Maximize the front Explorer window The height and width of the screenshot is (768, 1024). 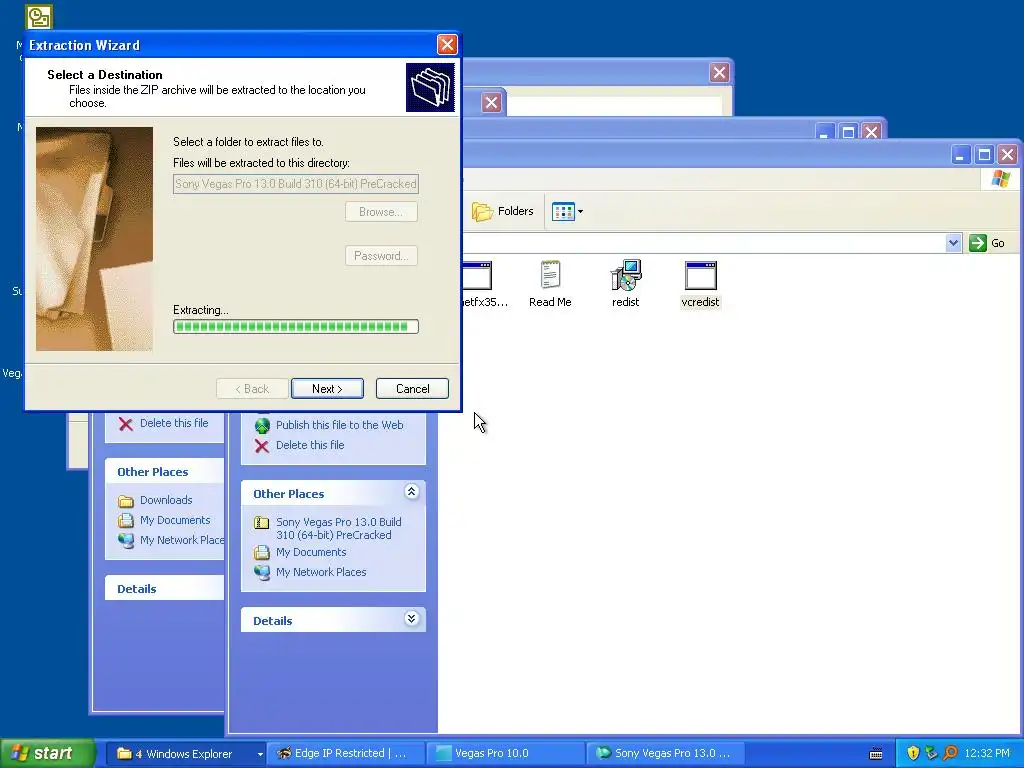(x=984, y=155)
